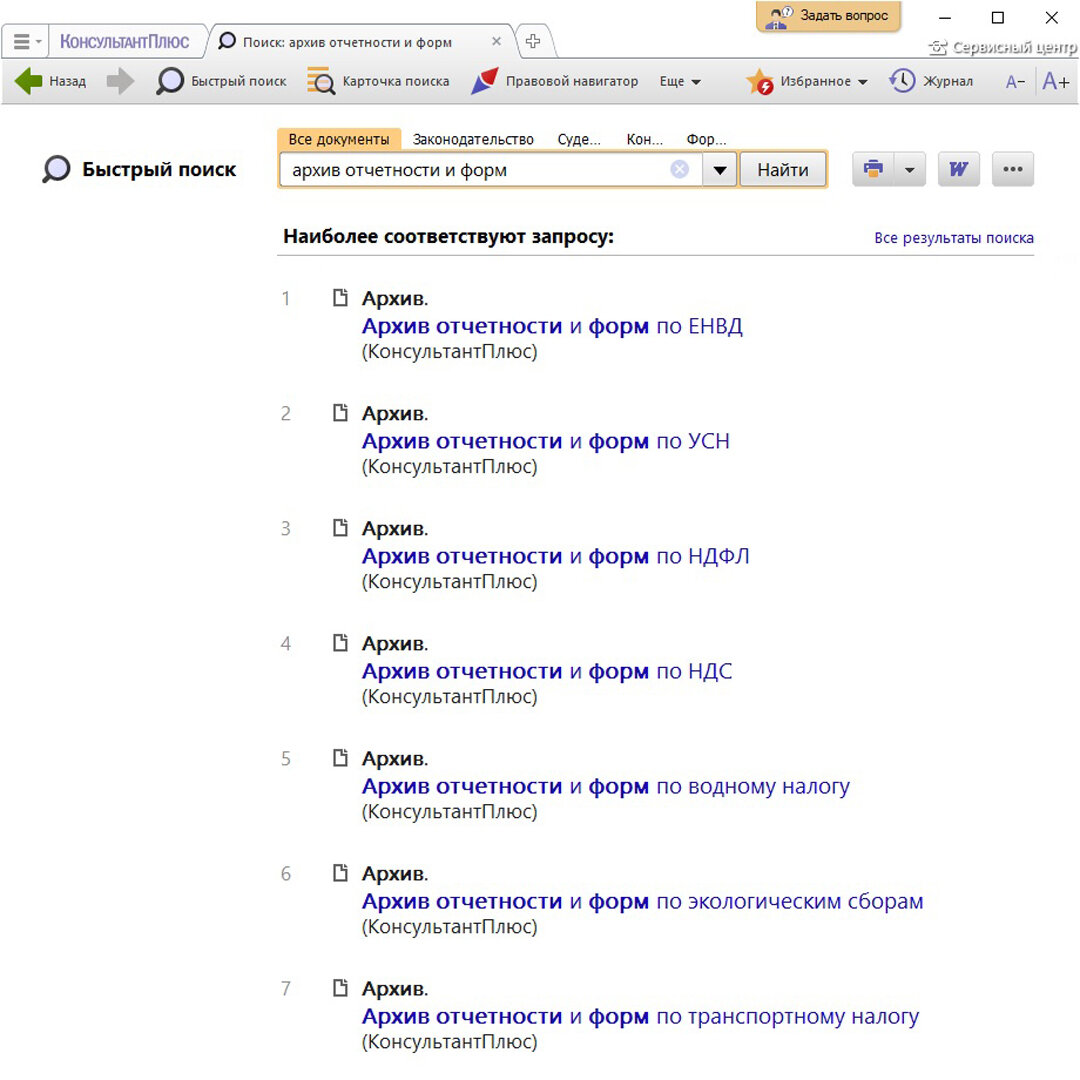1080x1080 pixels.
Task: Click document icon of result 5
Action: click(340, 758)
